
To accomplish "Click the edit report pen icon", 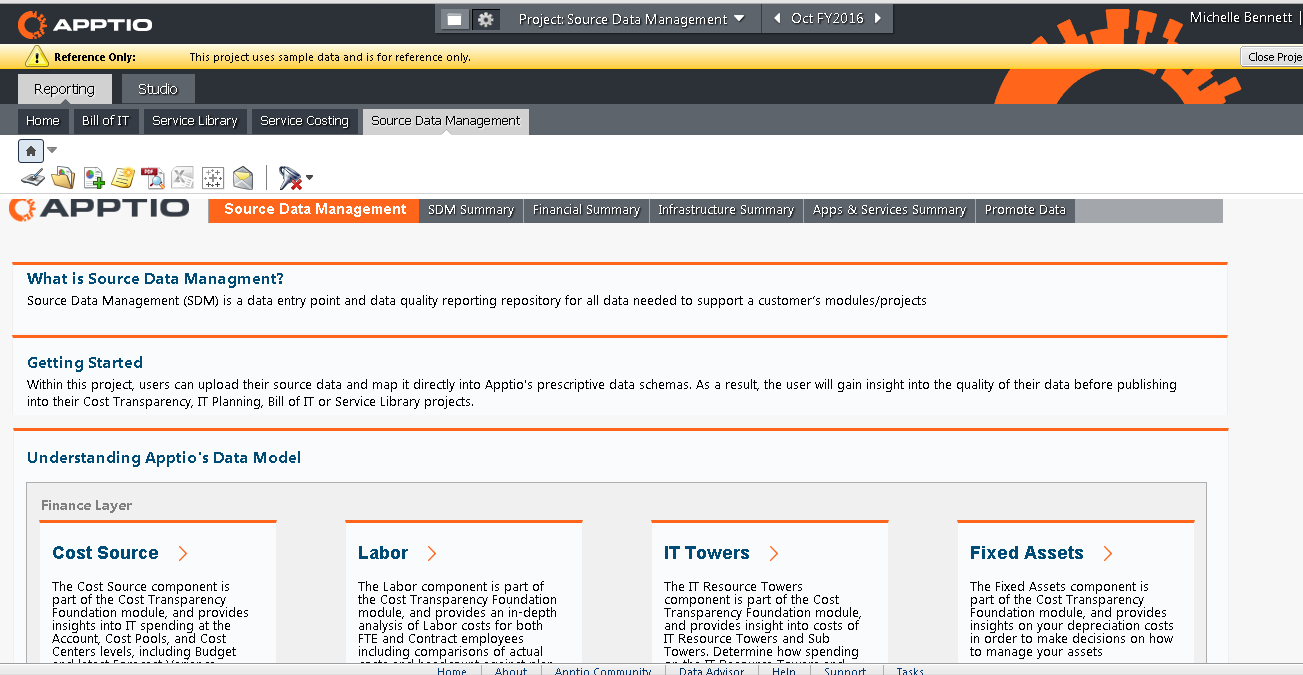I will (33, 178).
